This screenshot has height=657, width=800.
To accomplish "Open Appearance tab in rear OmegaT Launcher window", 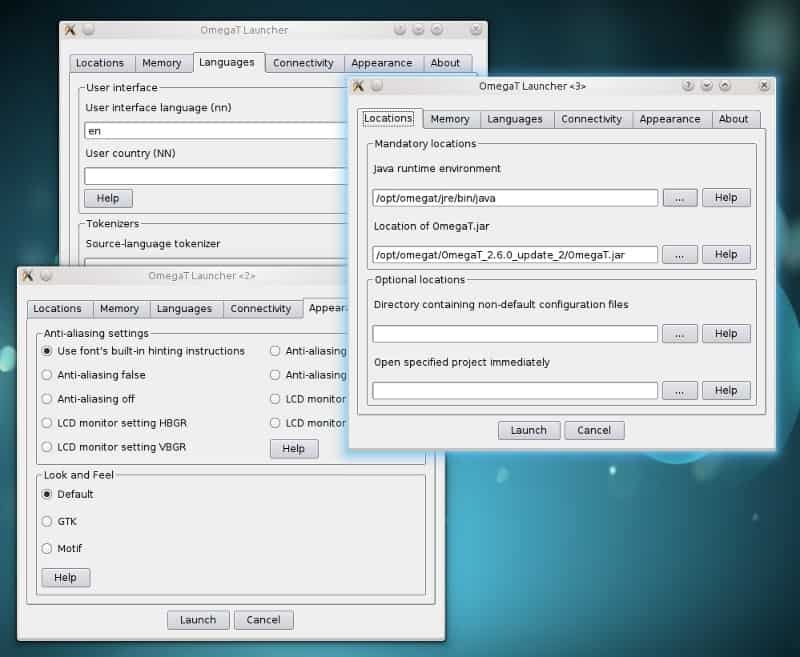I will 382,63.
